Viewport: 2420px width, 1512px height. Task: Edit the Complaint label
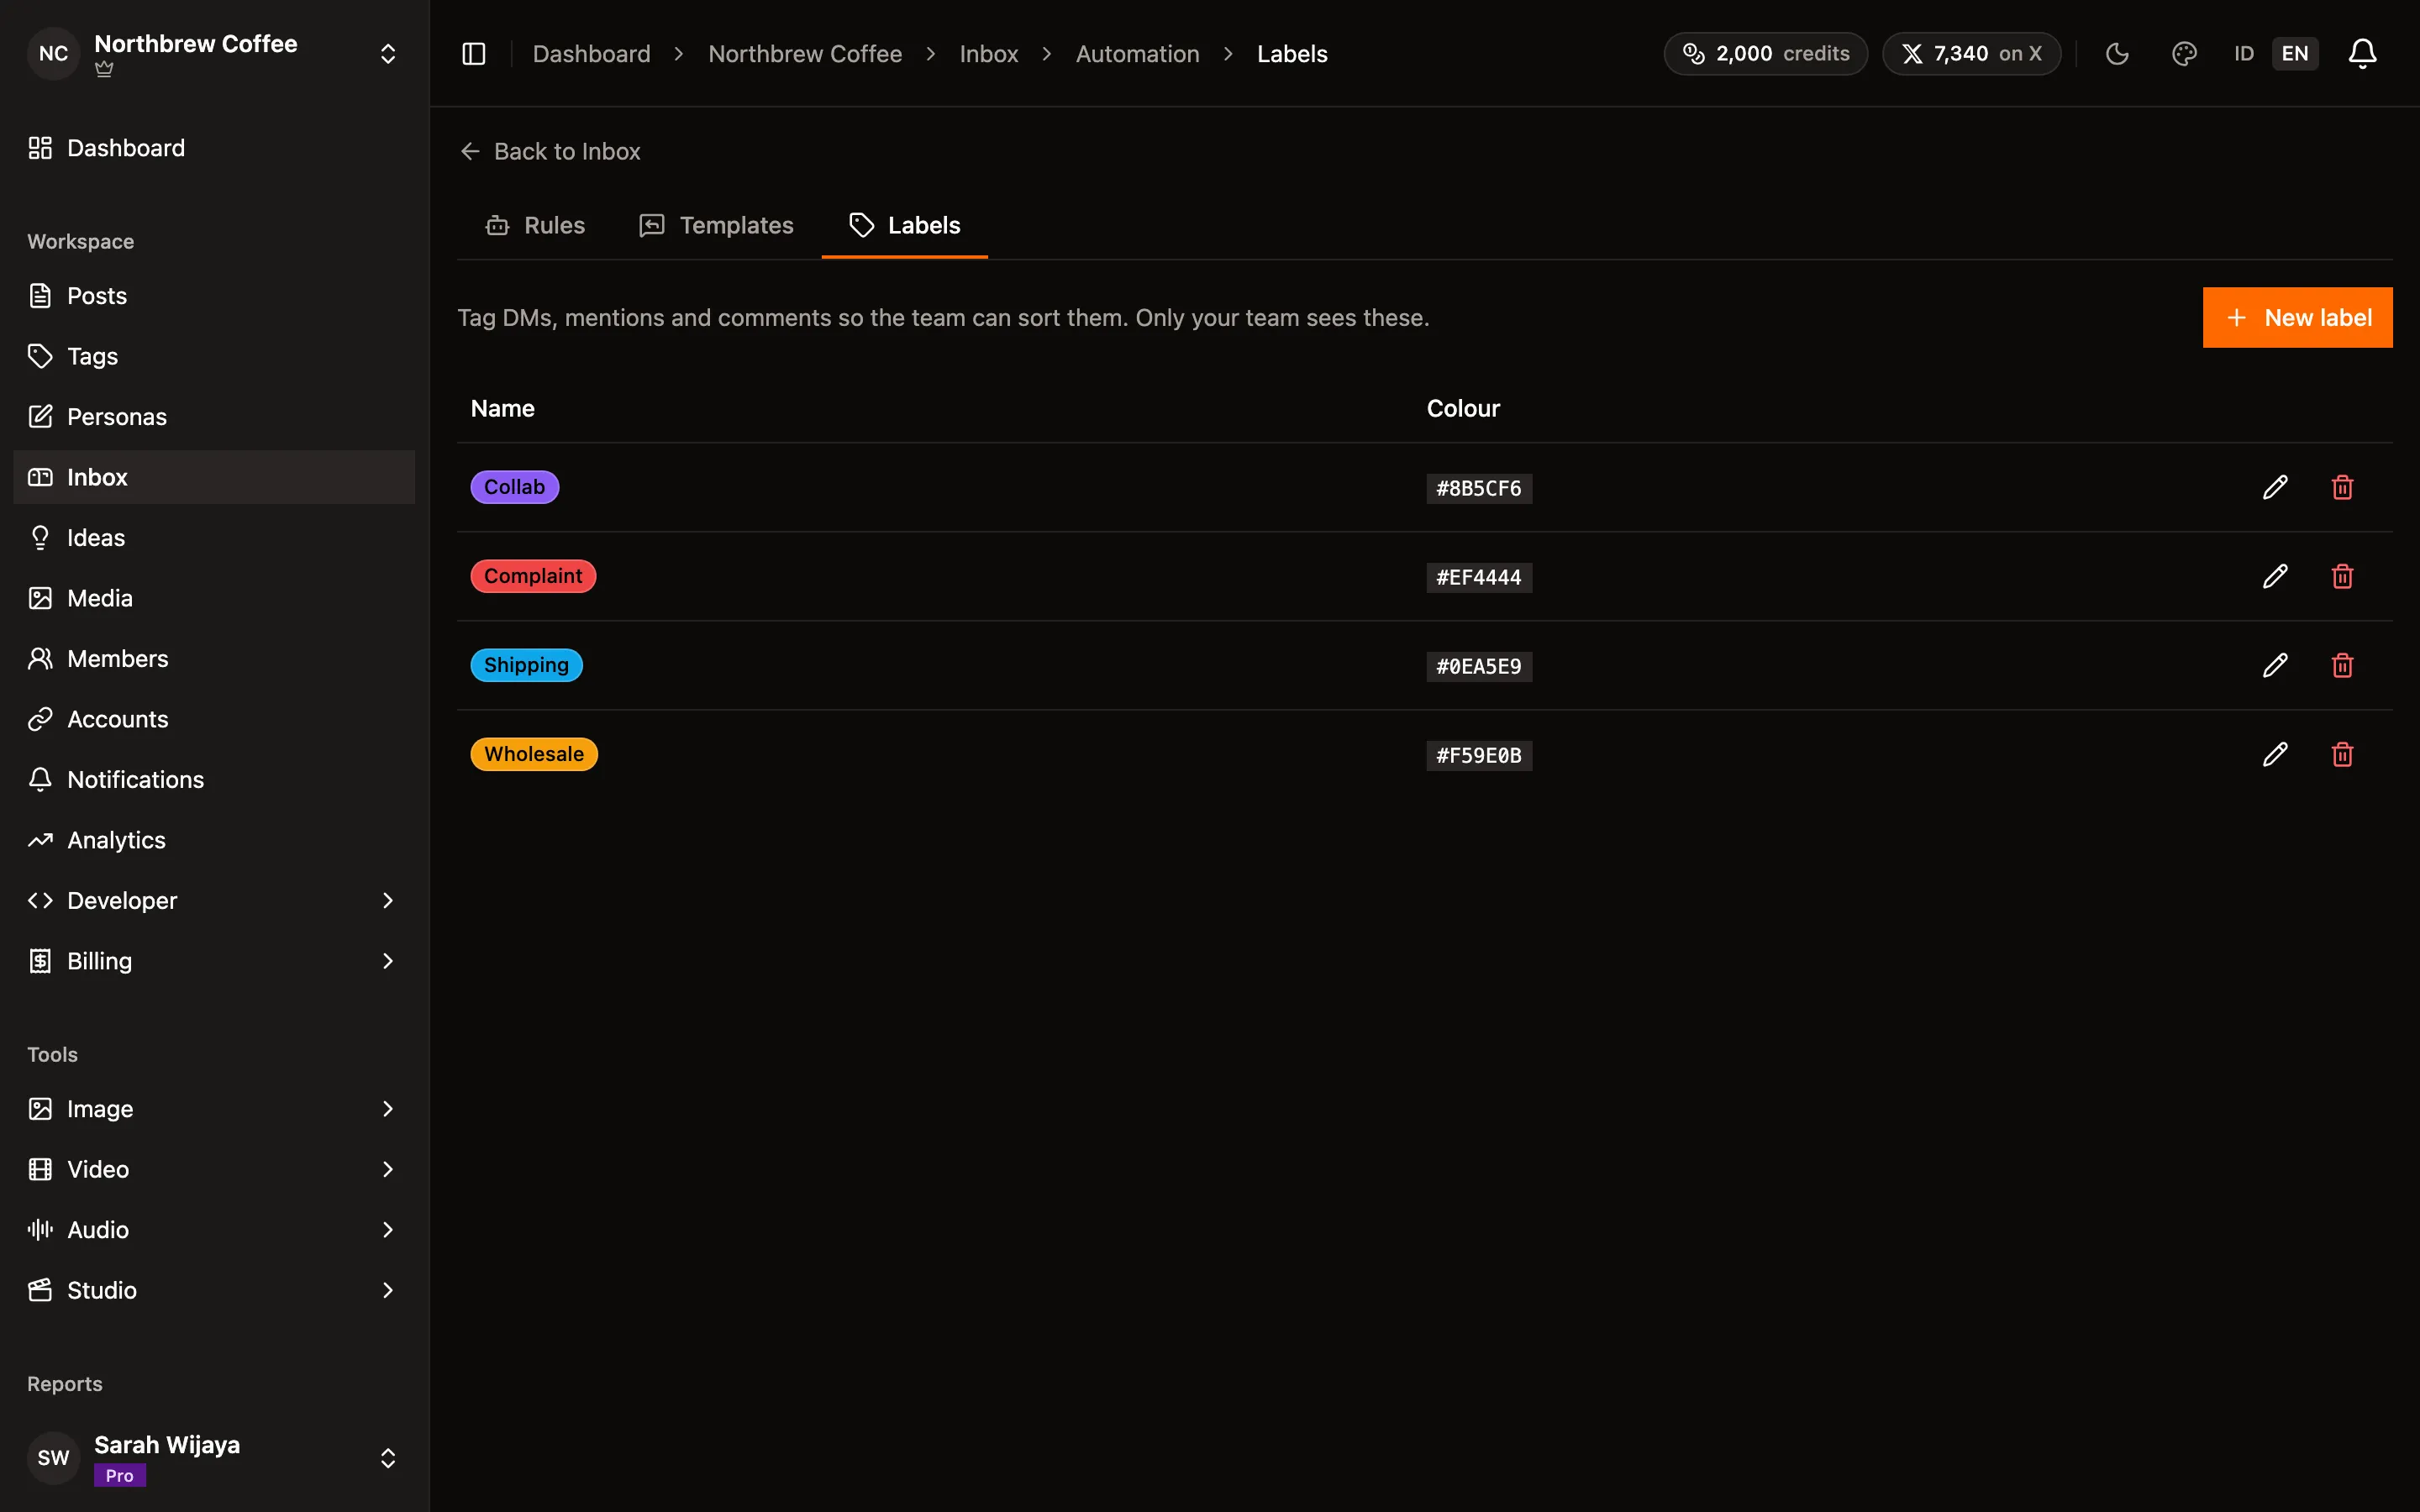coord(2275,576)
